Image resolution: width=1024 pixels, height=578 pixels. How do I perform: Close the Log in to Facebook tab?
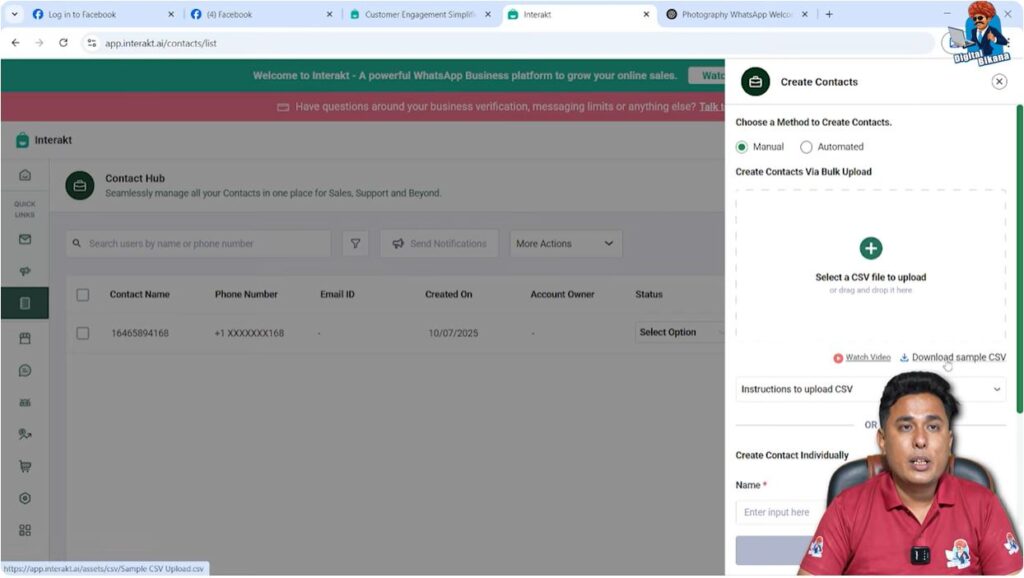tap(171, 14)
